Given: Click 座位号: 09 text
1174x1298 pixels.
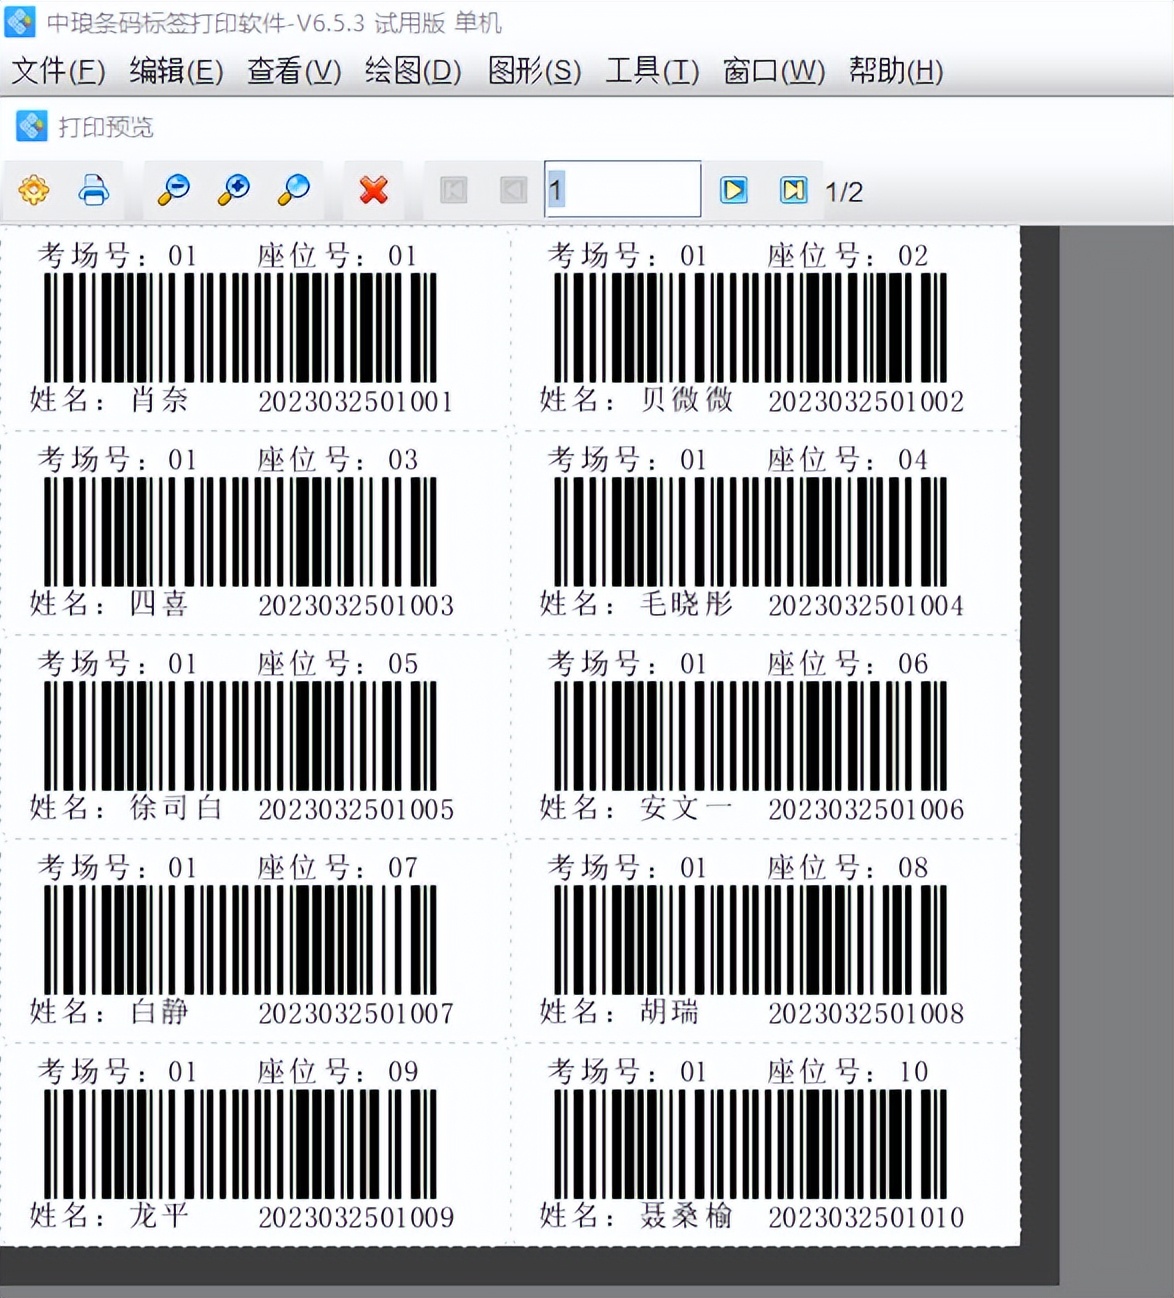Looking at the screenshot, I should (x=337, y=1072).
